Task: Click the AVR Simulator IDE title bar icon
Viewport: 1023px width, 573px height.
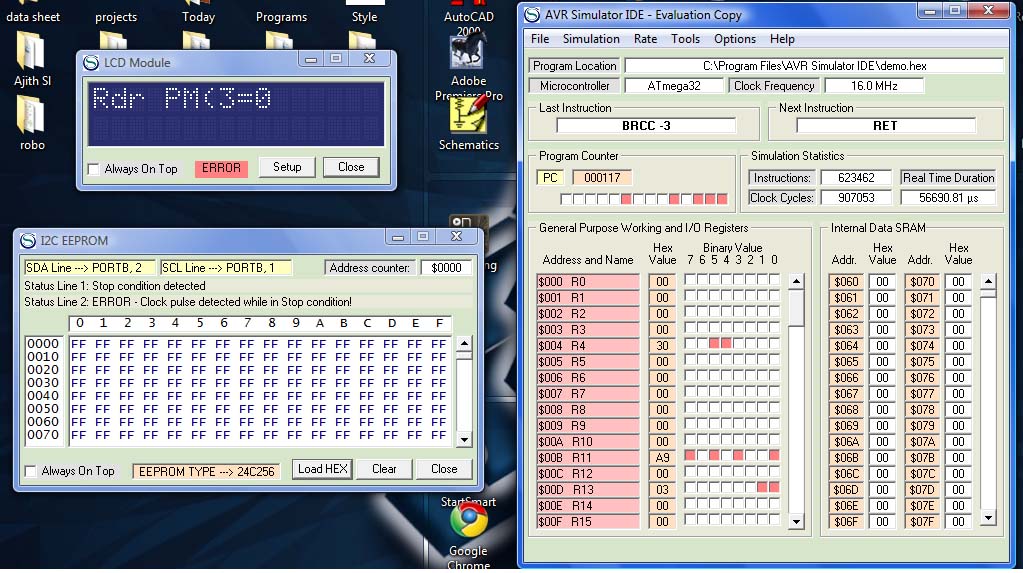Action: click(532, 14)
